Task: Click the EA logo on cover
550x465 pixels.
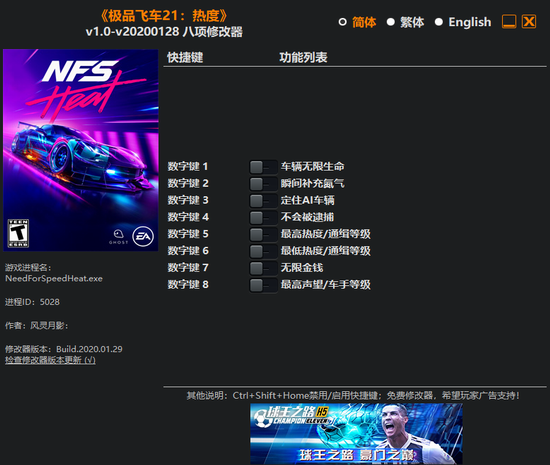Action: coord(143,236)
